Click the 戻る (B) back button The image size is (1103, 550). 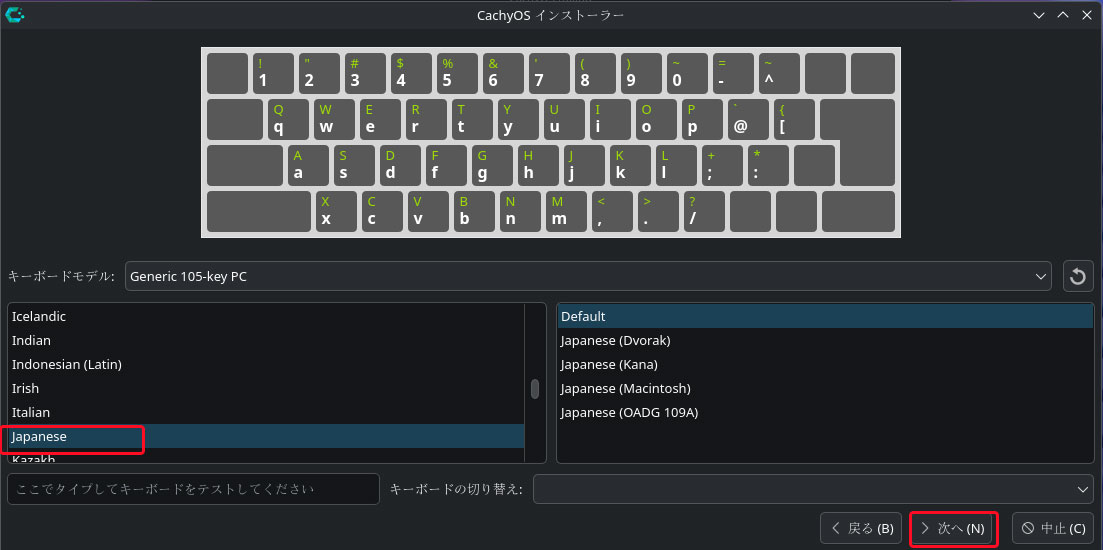pos(861,528)
